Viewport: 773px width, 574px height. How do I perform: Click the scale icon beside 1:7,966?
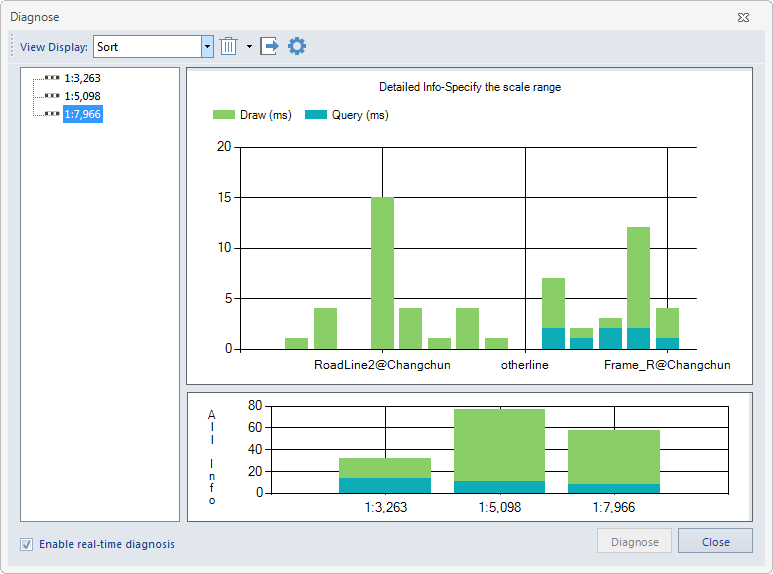pos(52,114)
